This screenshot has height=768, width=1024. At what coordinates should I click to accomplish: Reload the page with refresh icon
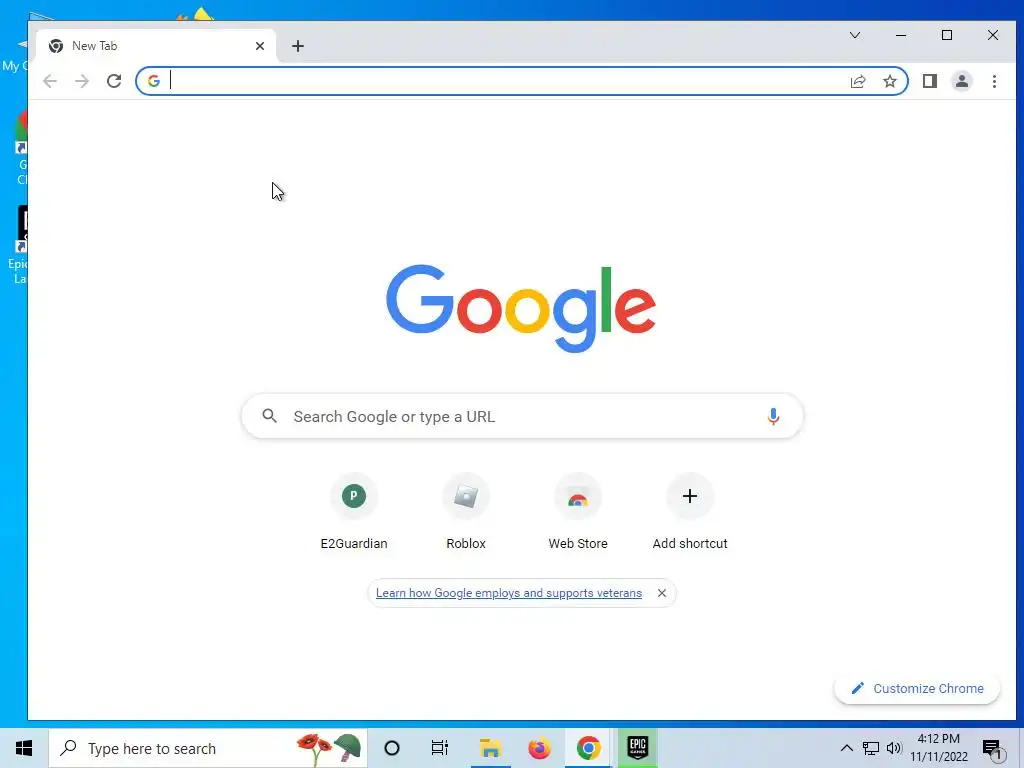click(x=114, y=81)
